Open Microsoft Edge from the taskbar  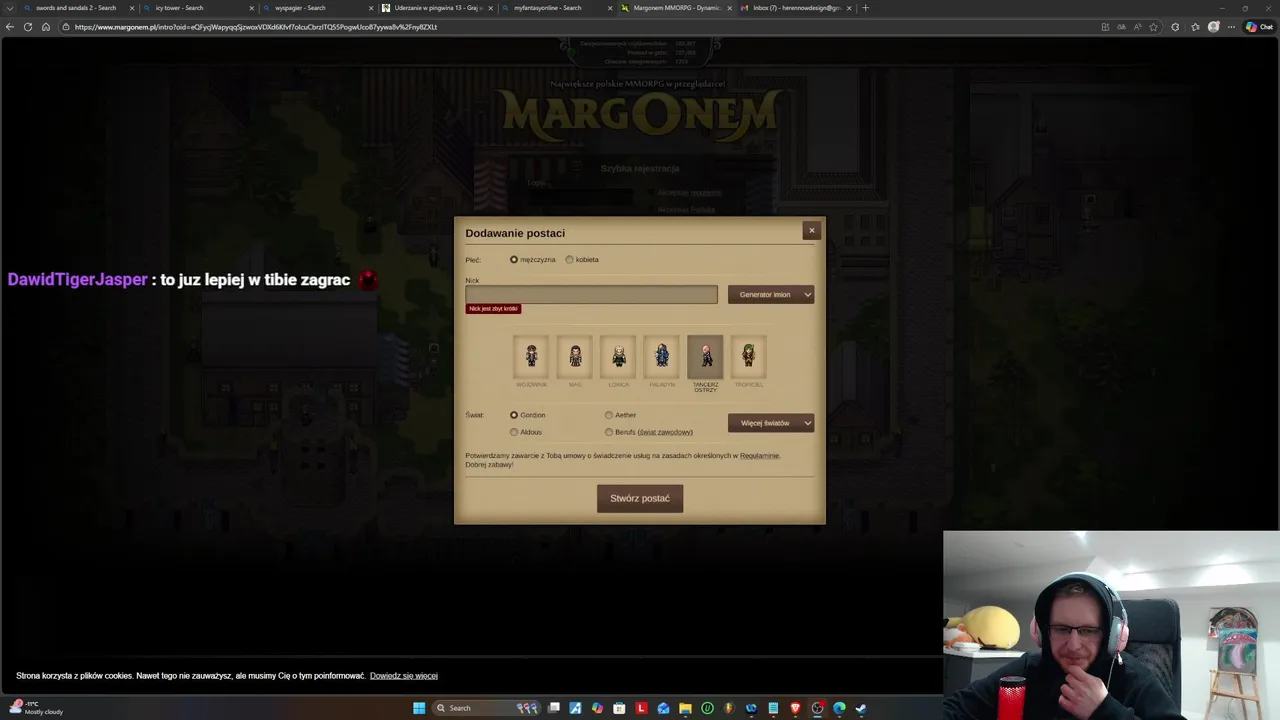pyautogui.click(x=839, y=708)
